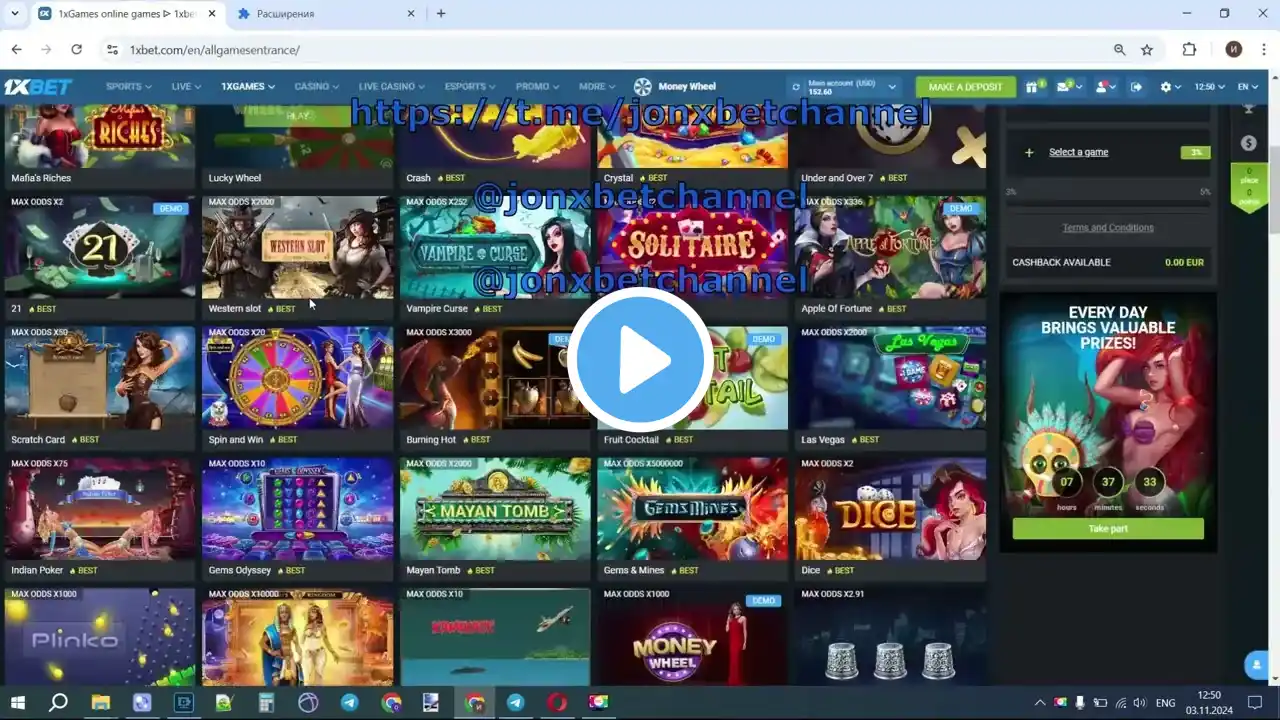Screen dimensions: 1280x720
Task: Click the Fruit Cocktail game title
Action: 631,440
